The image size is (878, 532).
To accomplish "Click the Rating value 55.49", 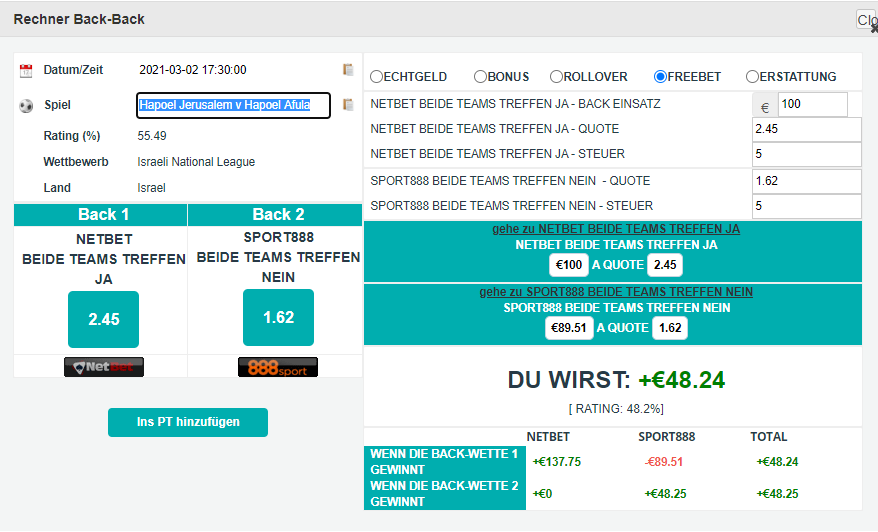I will click(x=152, y=136).
